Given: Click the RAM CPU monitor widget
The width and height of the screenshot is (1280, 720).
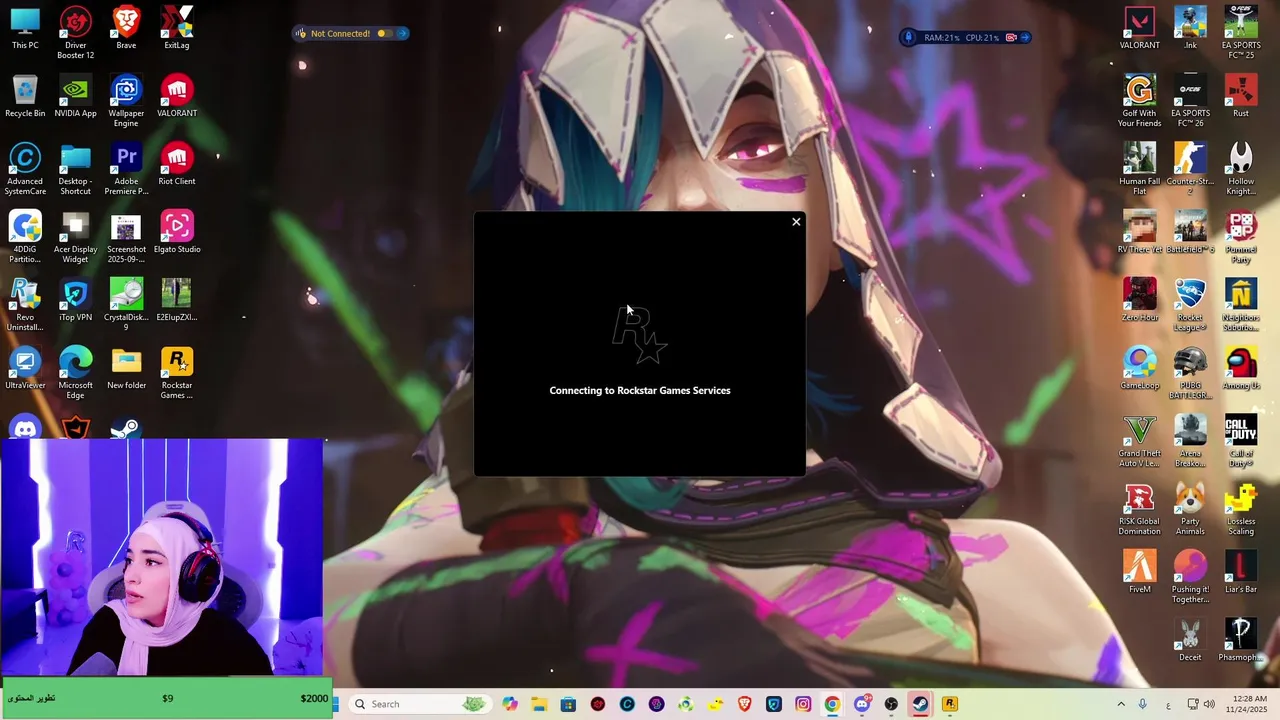Looking at the screenshot, I should pos(967,37).
